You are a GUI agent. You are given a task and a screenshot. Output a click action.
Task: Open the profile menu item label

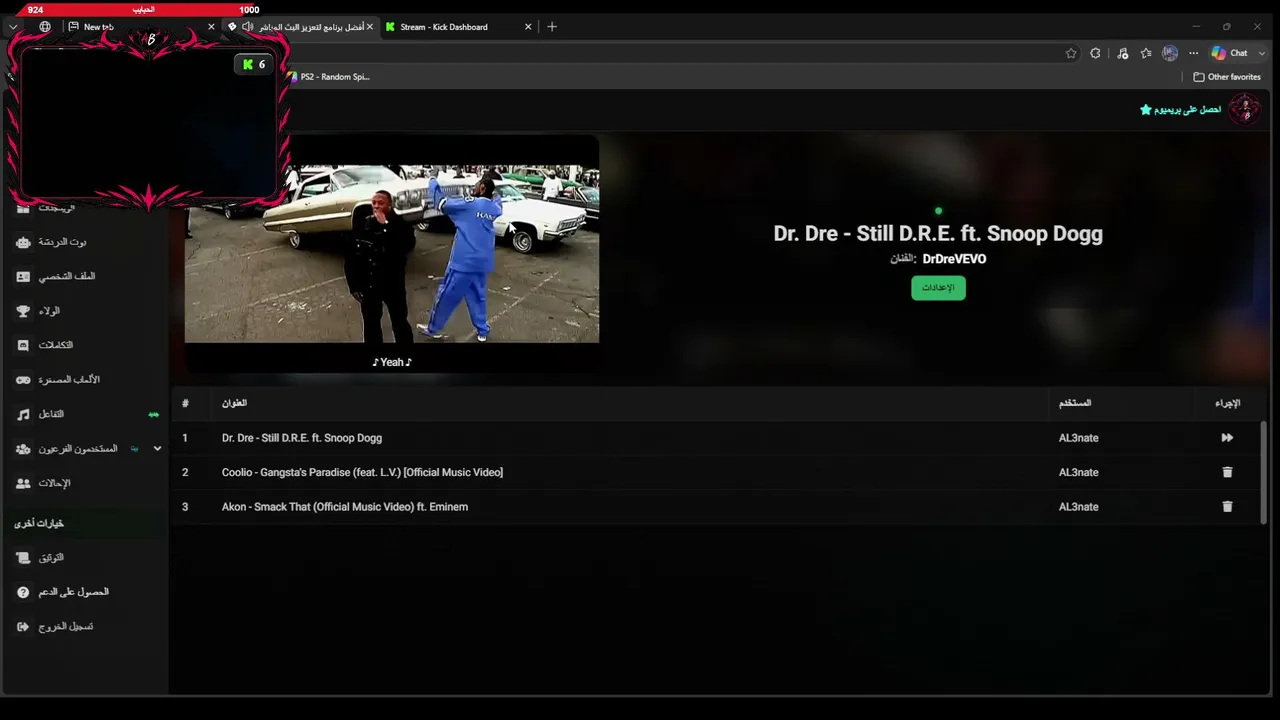click(x=67, y=276)
